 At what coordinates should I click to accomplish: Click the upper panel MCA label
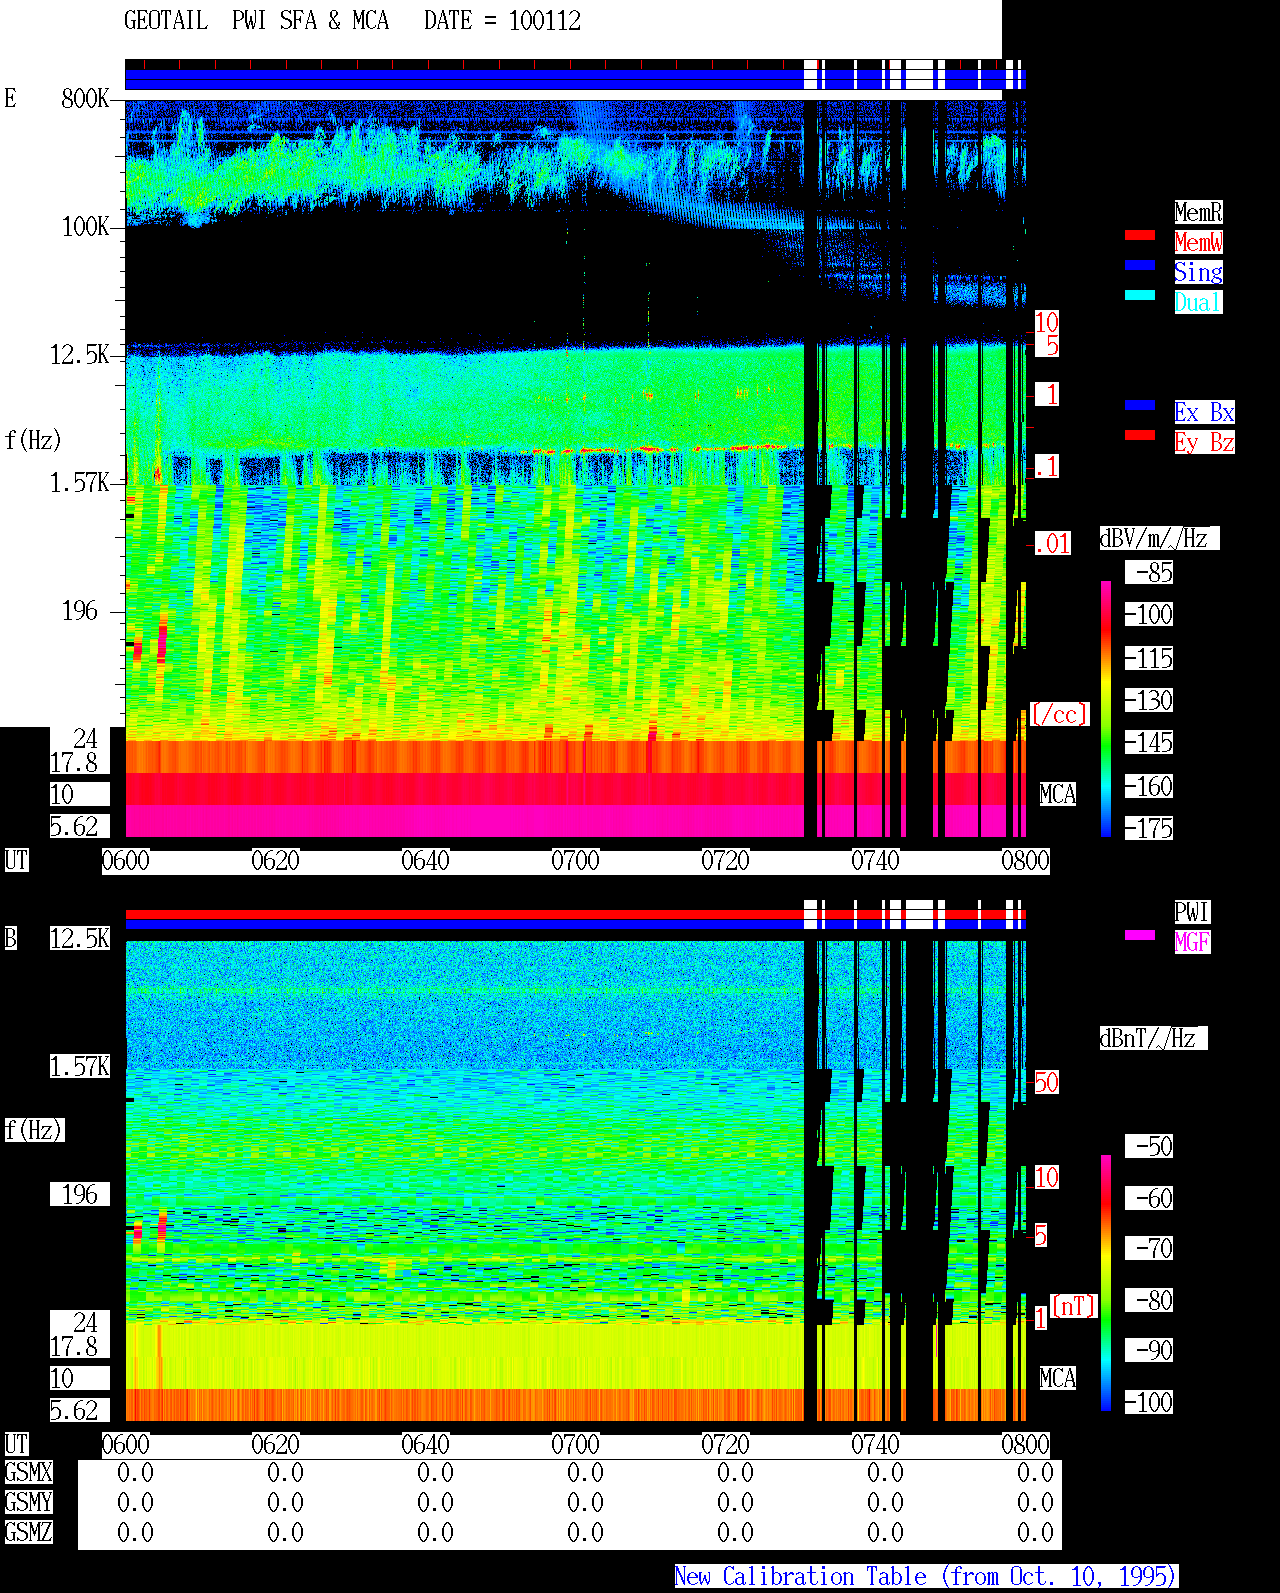click(x=1058, y=795)
